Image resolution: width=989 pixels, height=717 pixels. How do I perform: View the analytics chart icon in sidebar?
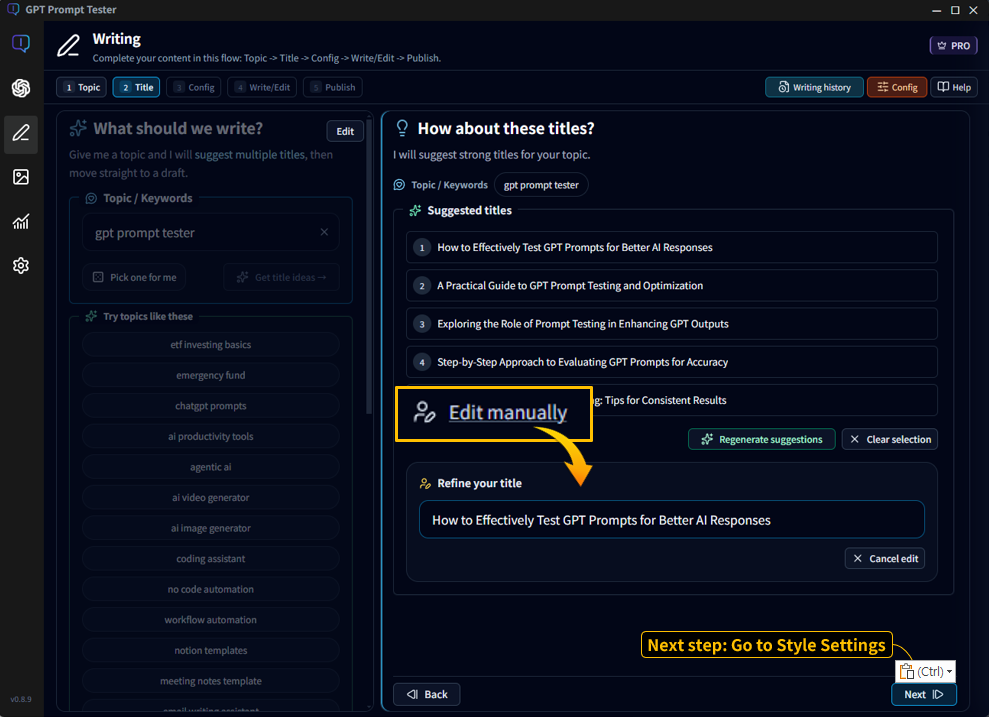[20, 221]
